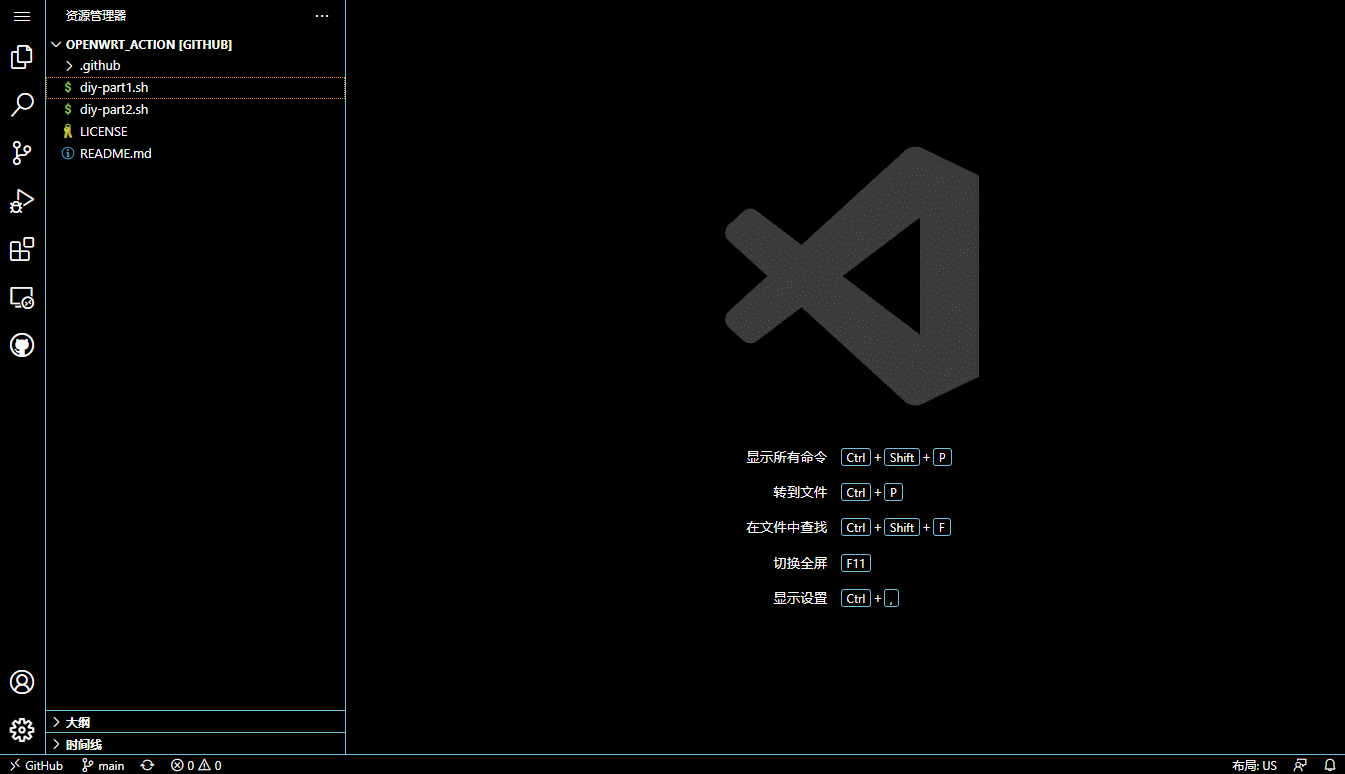
Task: Click the 显示所有命令 label
Action: [x=787, y=457]
